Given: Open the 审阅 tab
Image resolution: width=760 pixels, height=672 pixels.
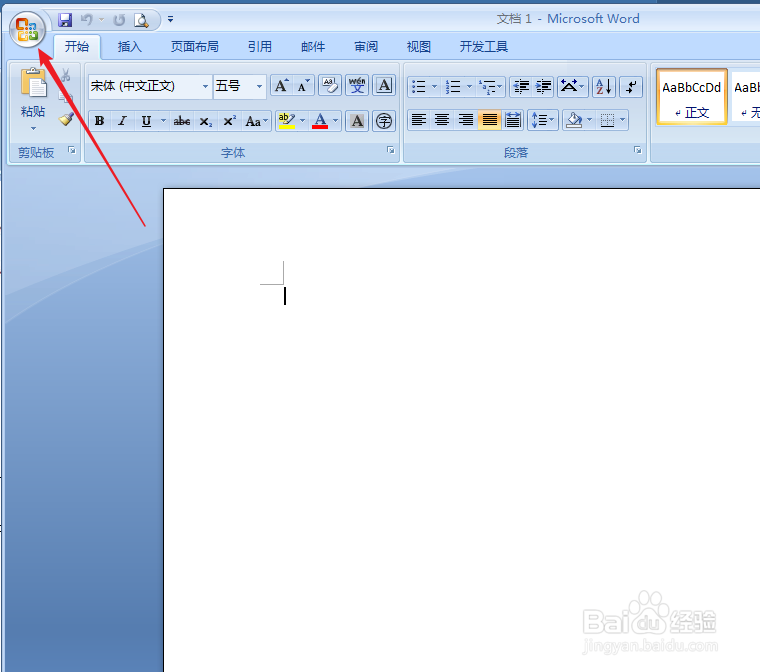Looking at the screenshot, I should [365, 47].
